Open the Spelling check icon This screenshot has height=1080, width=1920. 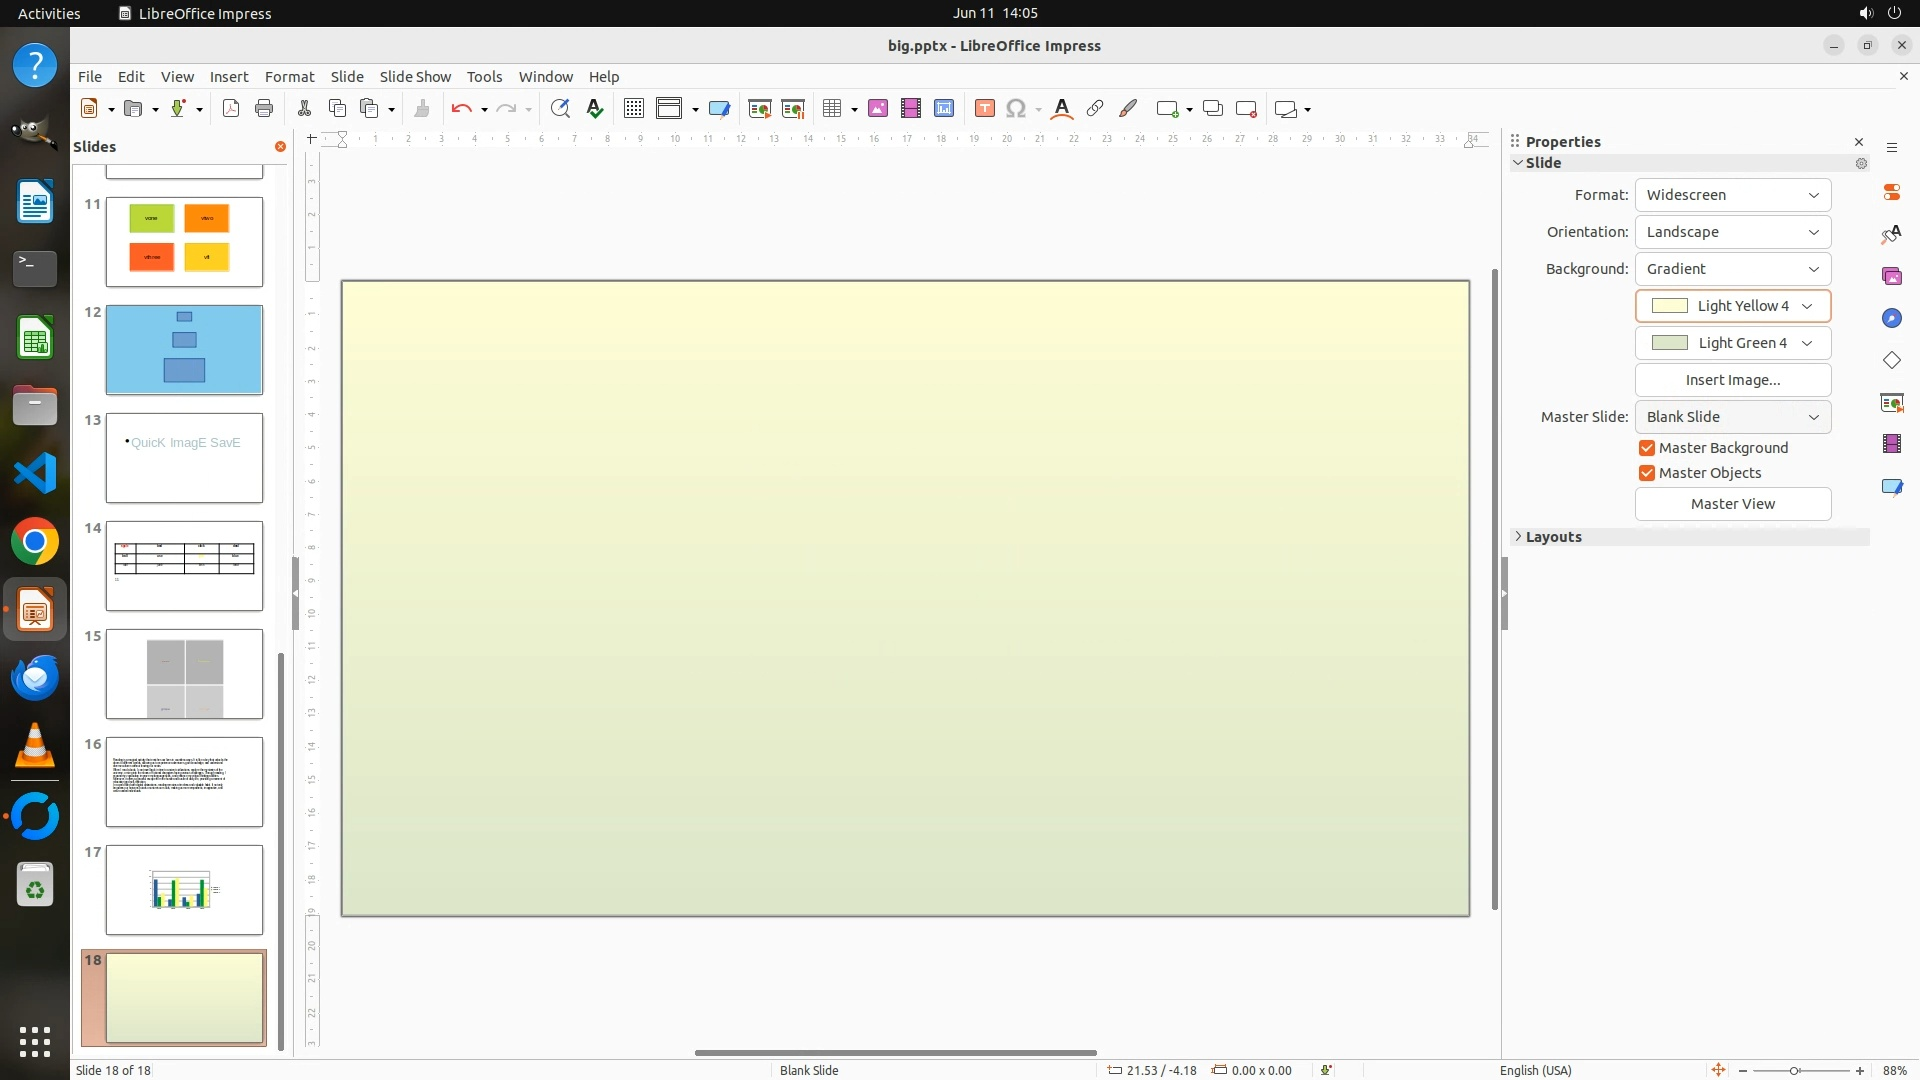click(x=595, y=109)
